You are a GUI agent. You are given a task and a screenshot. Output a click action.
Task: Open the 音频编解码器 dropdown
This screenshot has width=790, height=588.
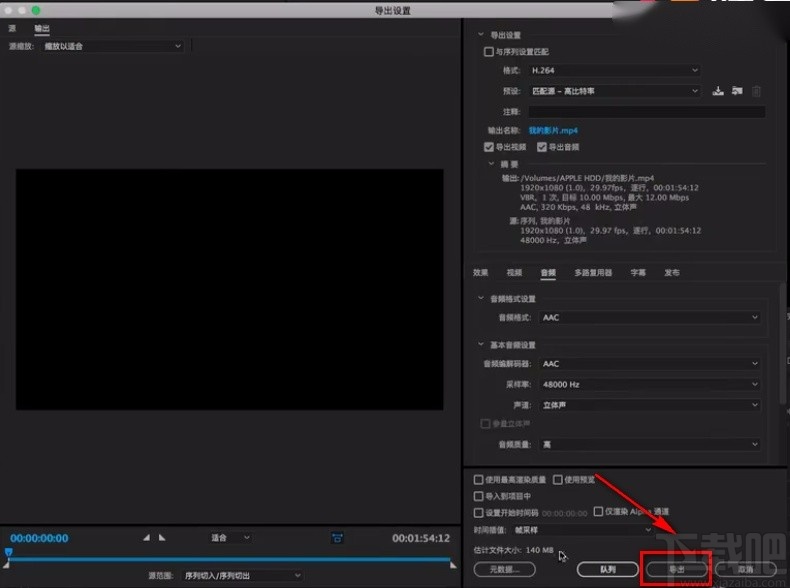[x=650, y=363]
